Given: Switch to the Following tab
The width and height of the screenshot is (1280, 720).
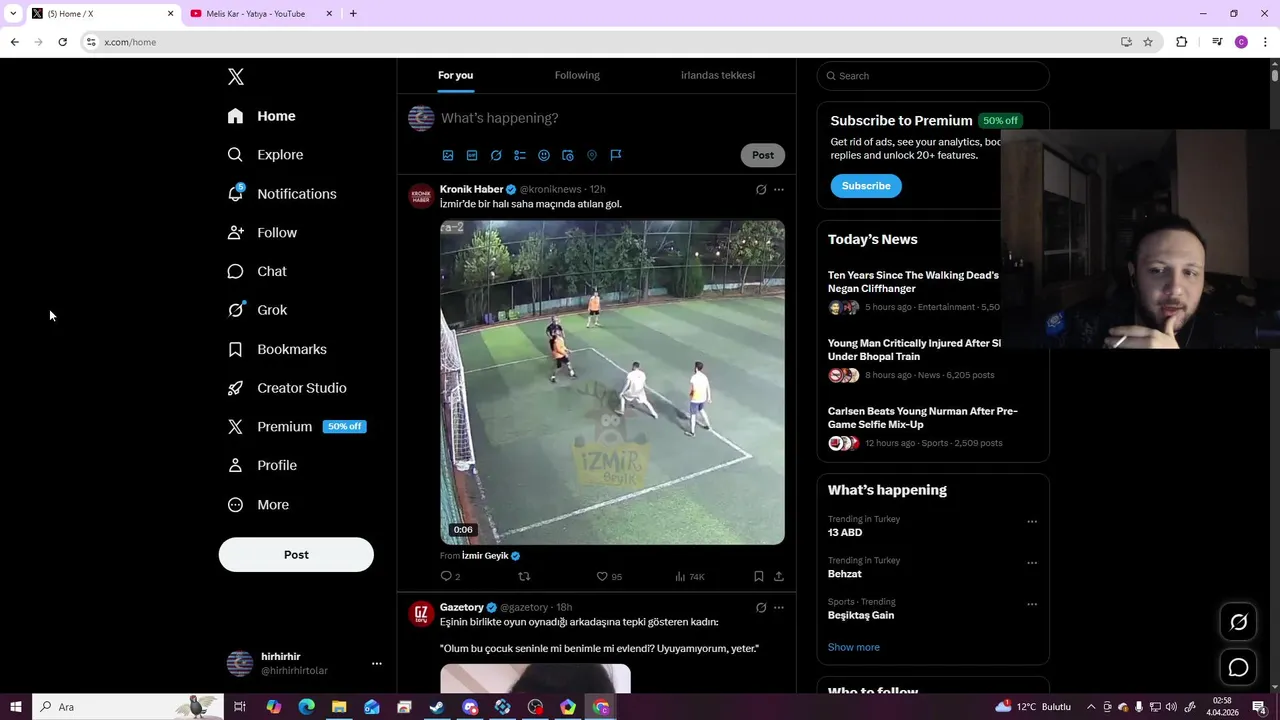Looking at the screenshot, I should point(577,75).
